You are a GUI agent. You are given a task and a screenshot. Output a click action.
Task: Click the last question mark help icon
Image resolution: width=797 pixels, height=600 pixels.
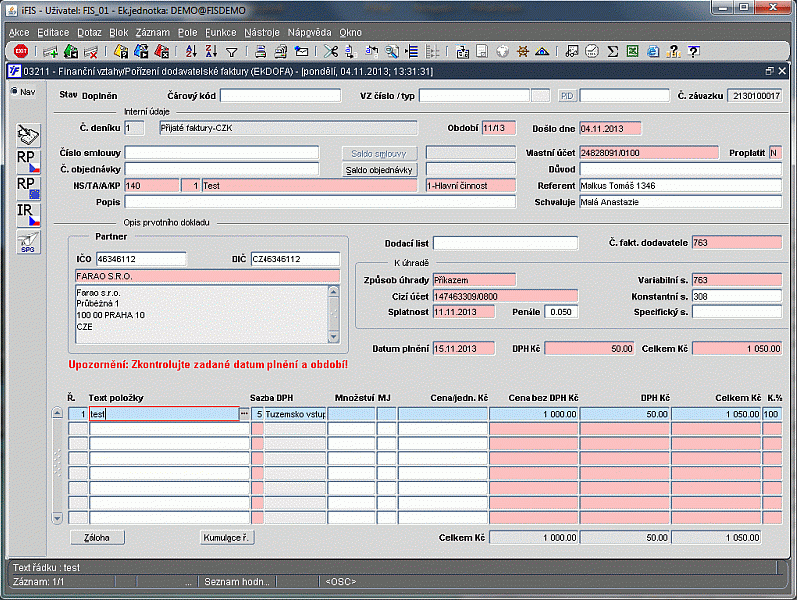pos(693,51)
